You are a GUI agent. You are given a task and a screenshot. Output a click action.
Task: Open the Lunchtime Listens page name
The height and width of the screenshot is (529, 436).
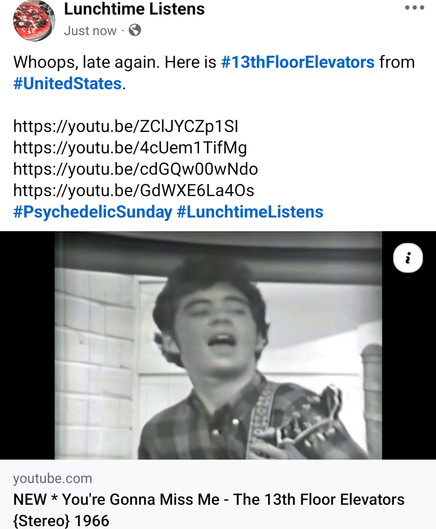click(x=134, y=9)
